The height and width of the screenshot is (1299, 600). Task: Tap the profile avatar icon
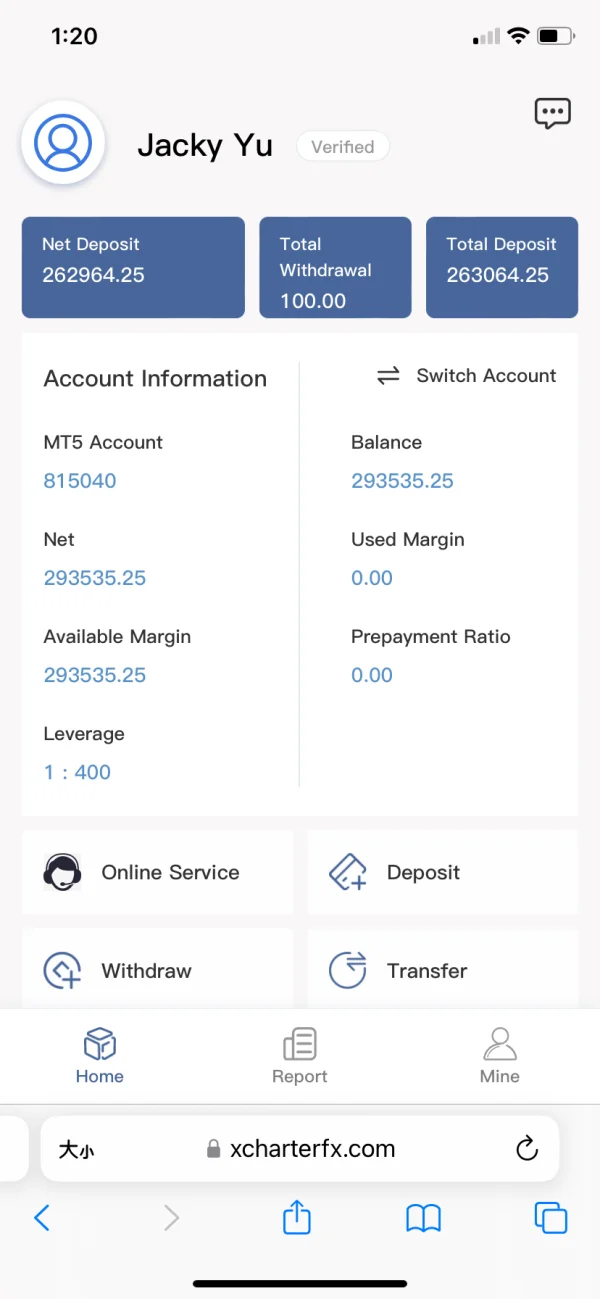[x=63, y=144]
